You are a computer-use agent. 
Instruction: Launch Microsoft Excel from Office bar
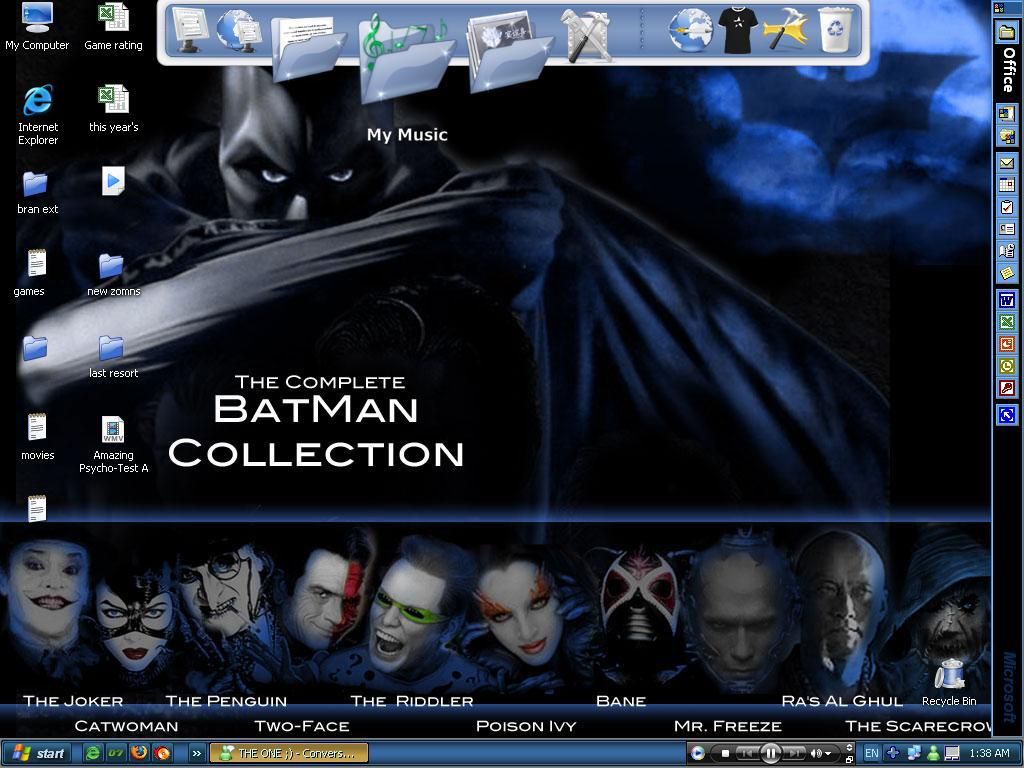click(x=1007, y=322)
